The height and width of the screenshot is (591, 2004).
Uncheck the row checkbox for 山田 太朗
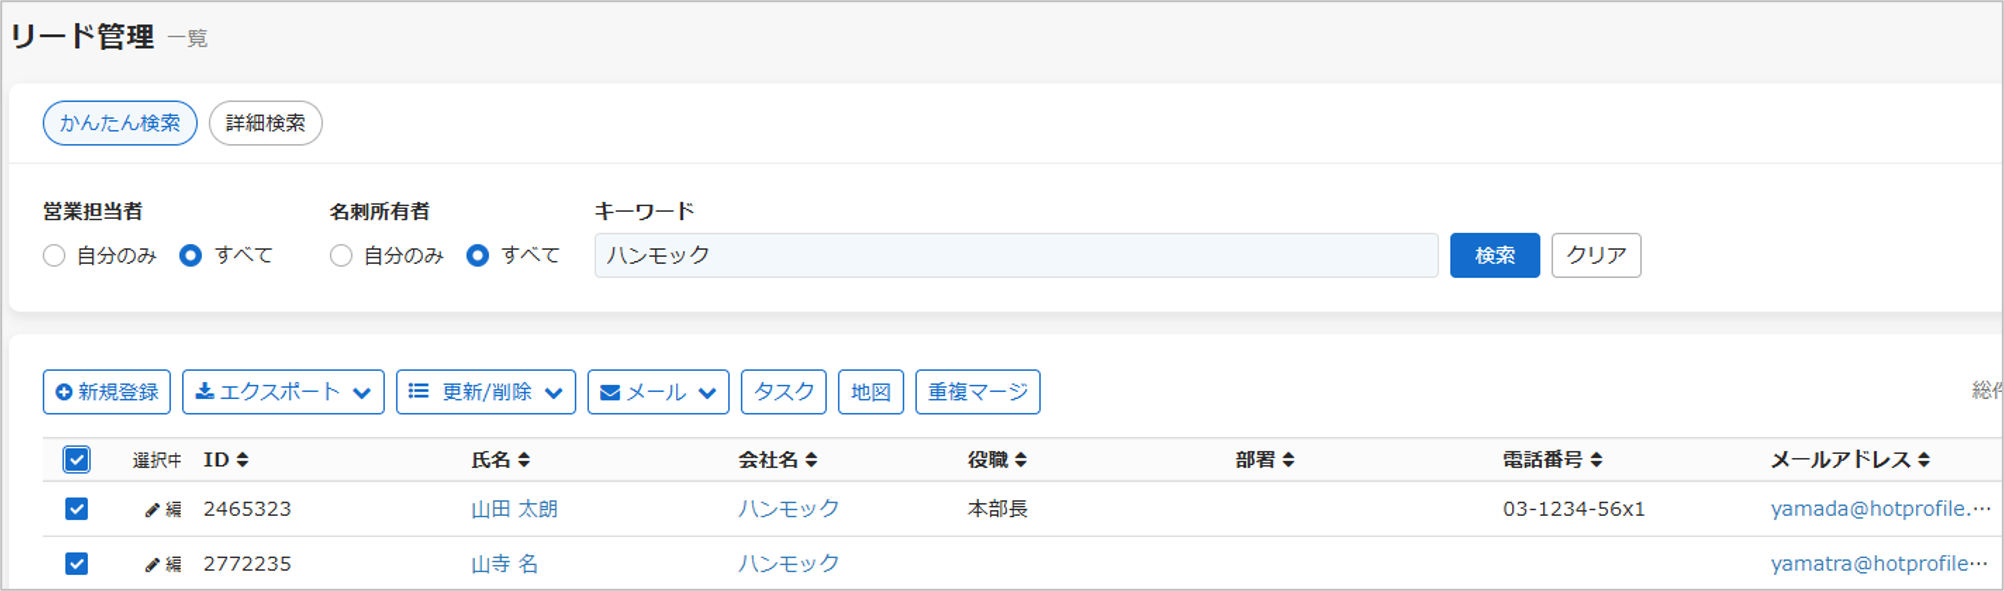[x=76, y=509]
